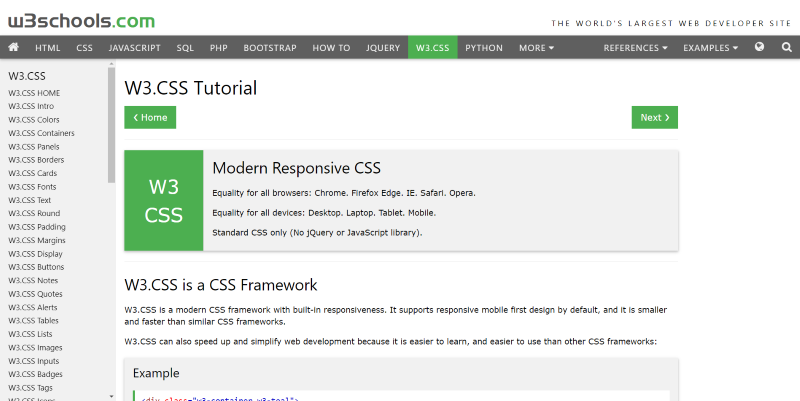Viewport: 800px width, 401px height.
Task: Click the 'W3.CSS is a CSS Framework' heading
Action: pyautogui.click(x=221, y=285)
